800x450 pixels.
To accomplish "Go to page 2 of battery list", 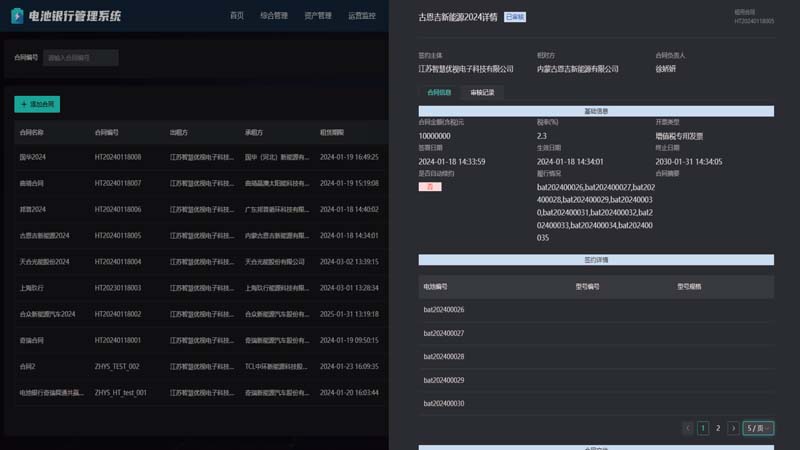I will click(718, 428).
